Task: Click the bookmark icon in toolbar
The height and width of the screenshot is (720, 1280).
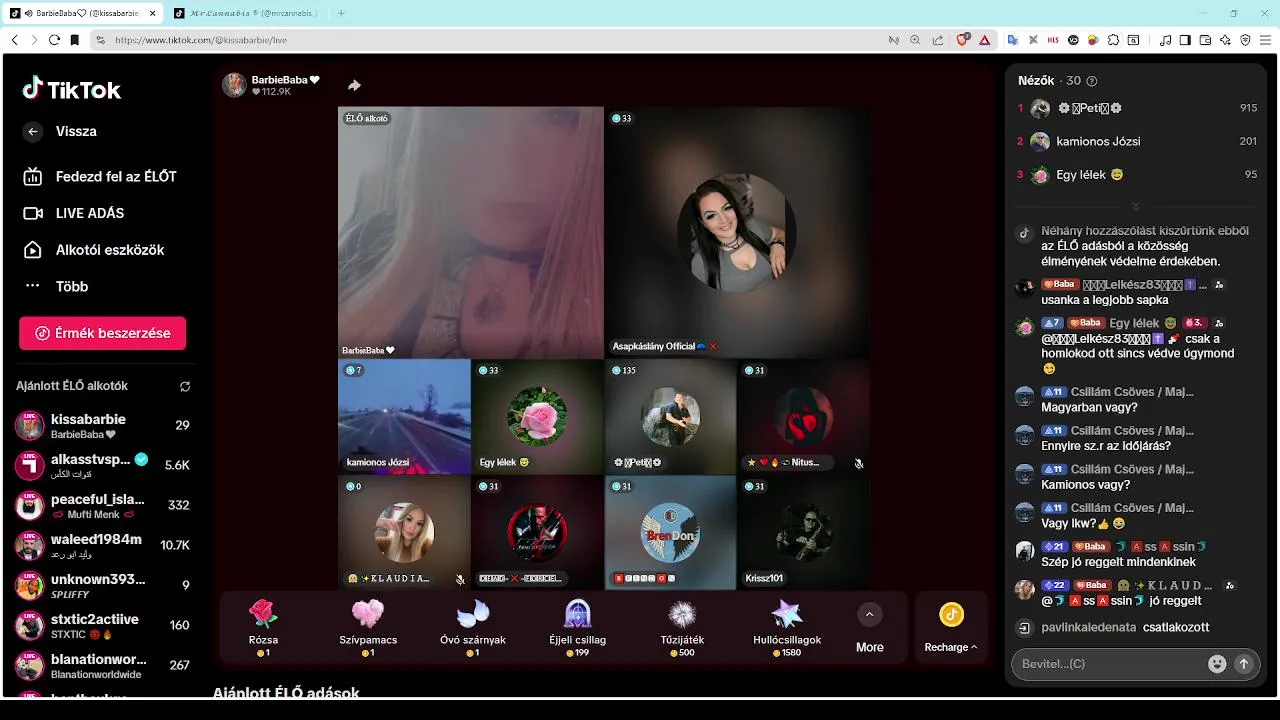Action: pyautogui.click(x=75, y=40)
